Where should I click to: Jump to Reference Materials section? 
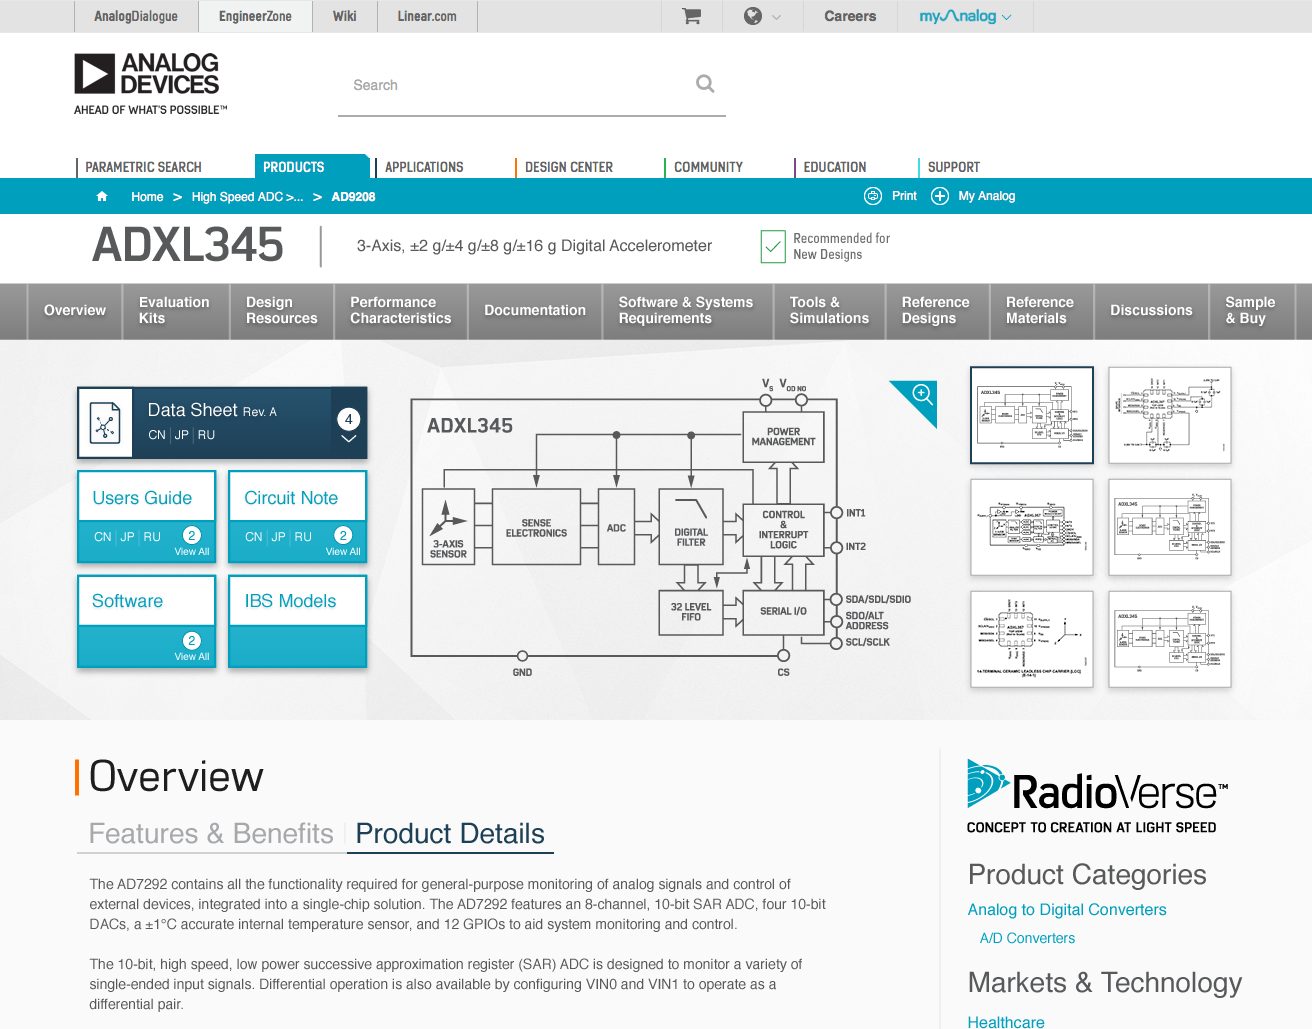(x=1040, y=311)
